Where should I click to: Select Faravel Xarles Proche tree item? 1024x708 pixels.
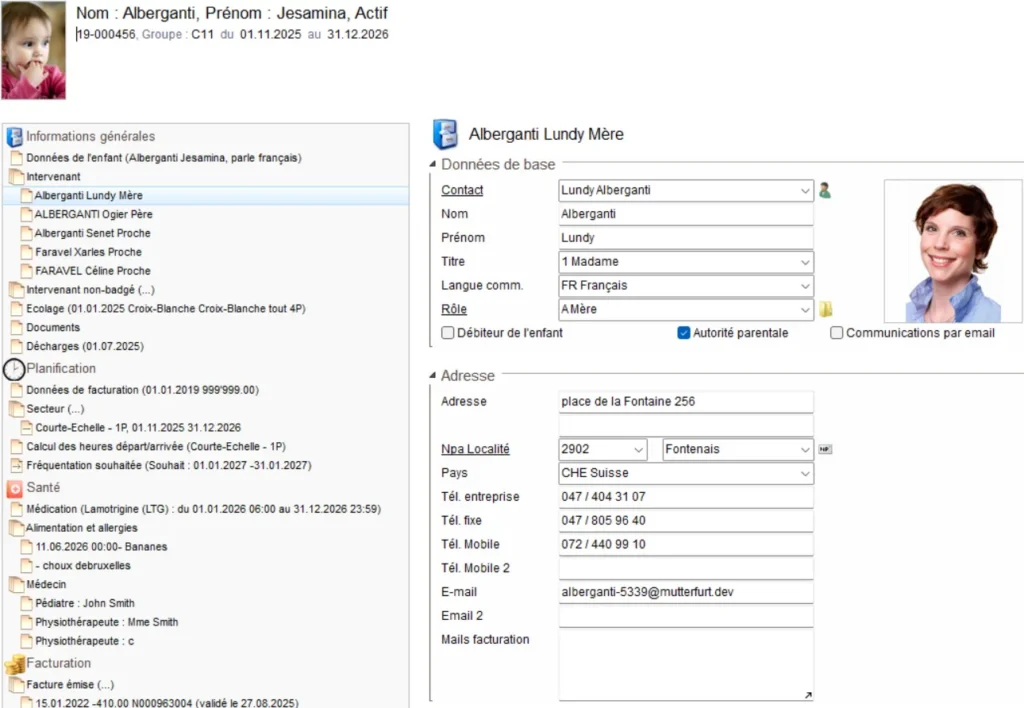(x=88, y=252)
